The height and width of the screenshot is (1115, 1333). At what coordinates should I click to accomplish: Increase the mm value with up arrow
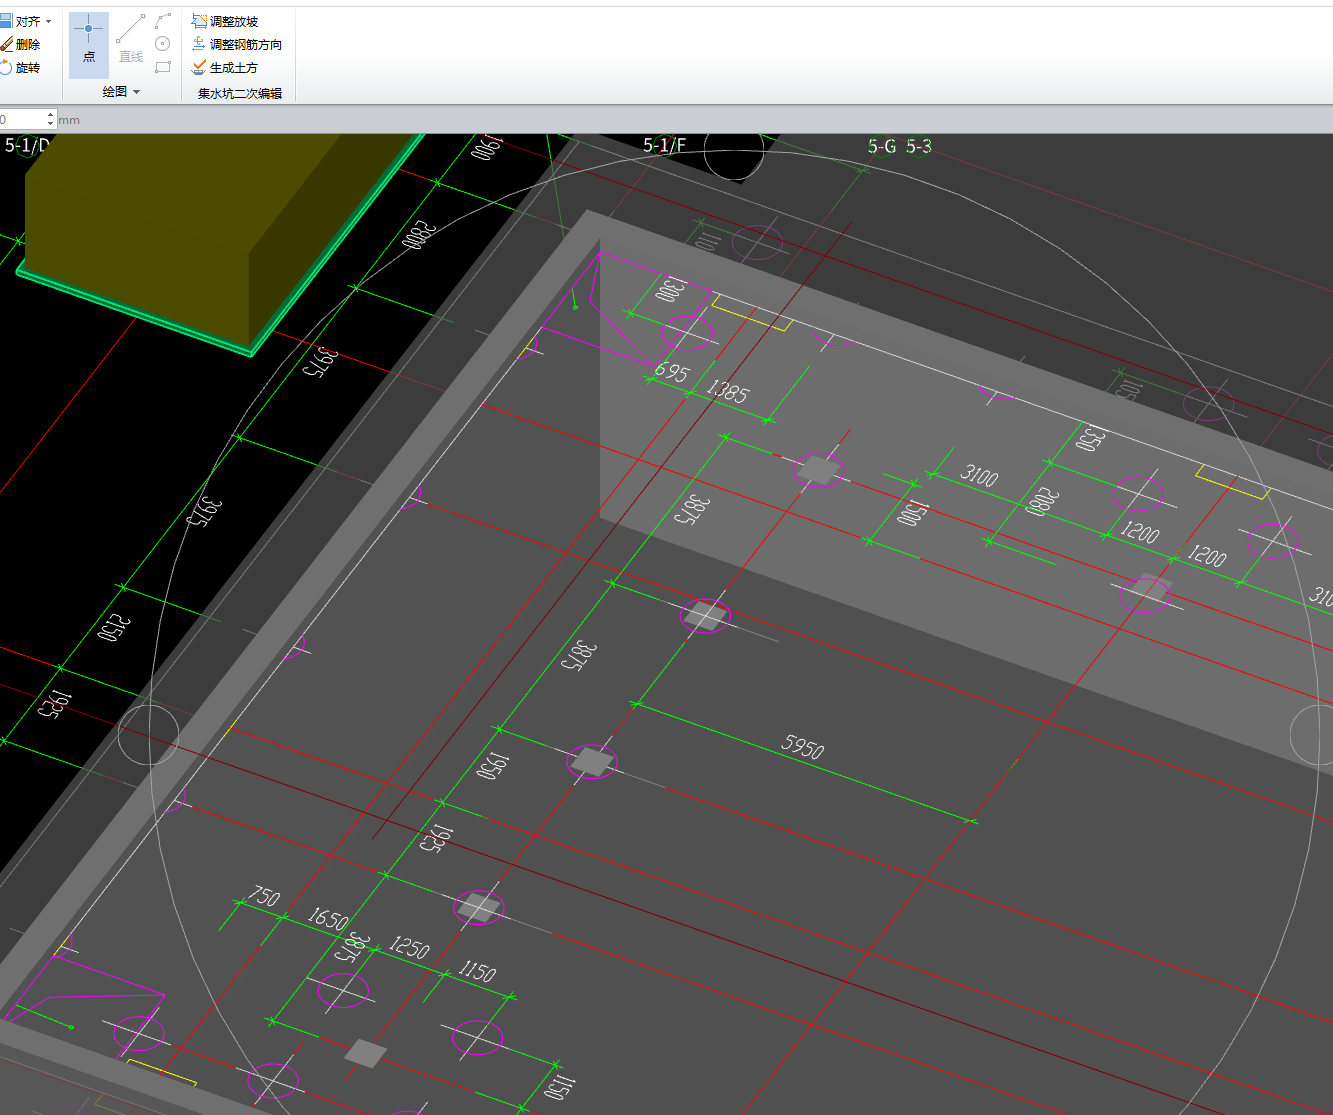point(49,115)
